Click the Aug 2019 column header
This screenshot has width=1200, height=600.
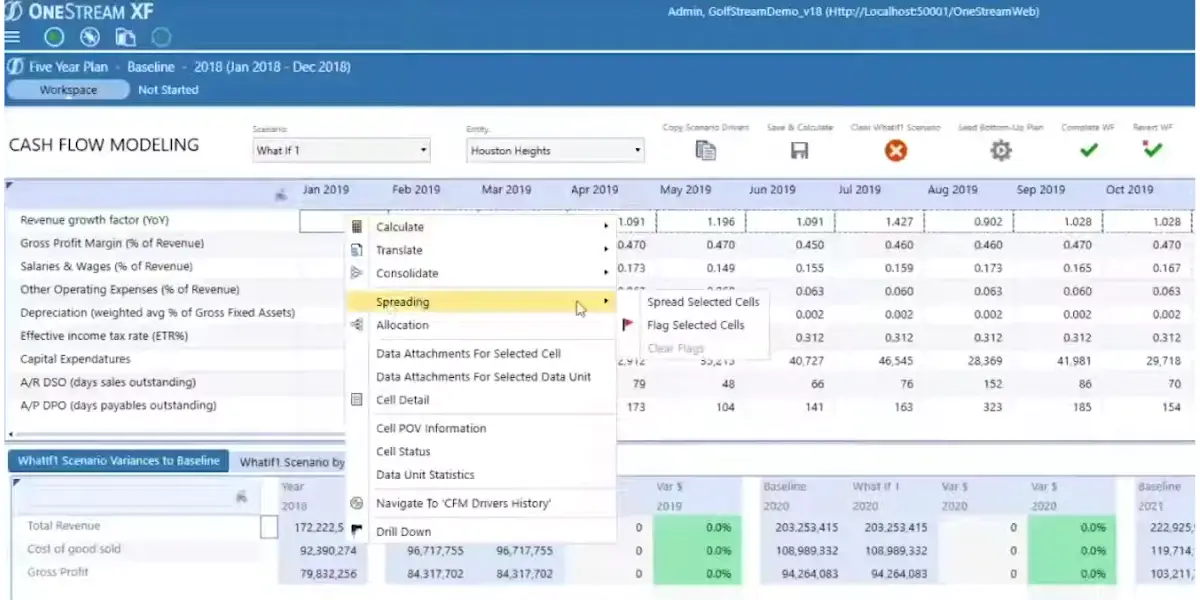(x=952, y=190)
